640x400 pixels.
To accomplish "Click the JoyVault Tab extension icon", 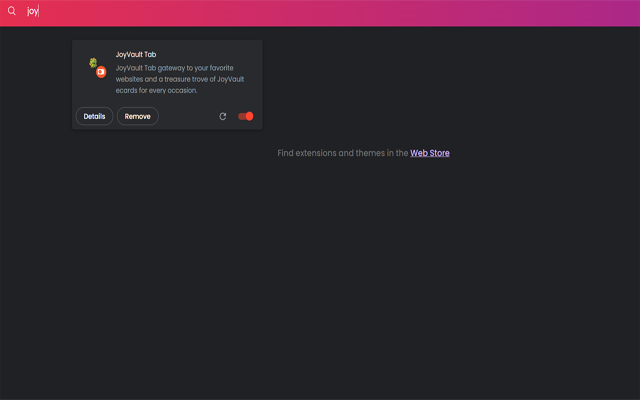I will [x=98, y=68].
